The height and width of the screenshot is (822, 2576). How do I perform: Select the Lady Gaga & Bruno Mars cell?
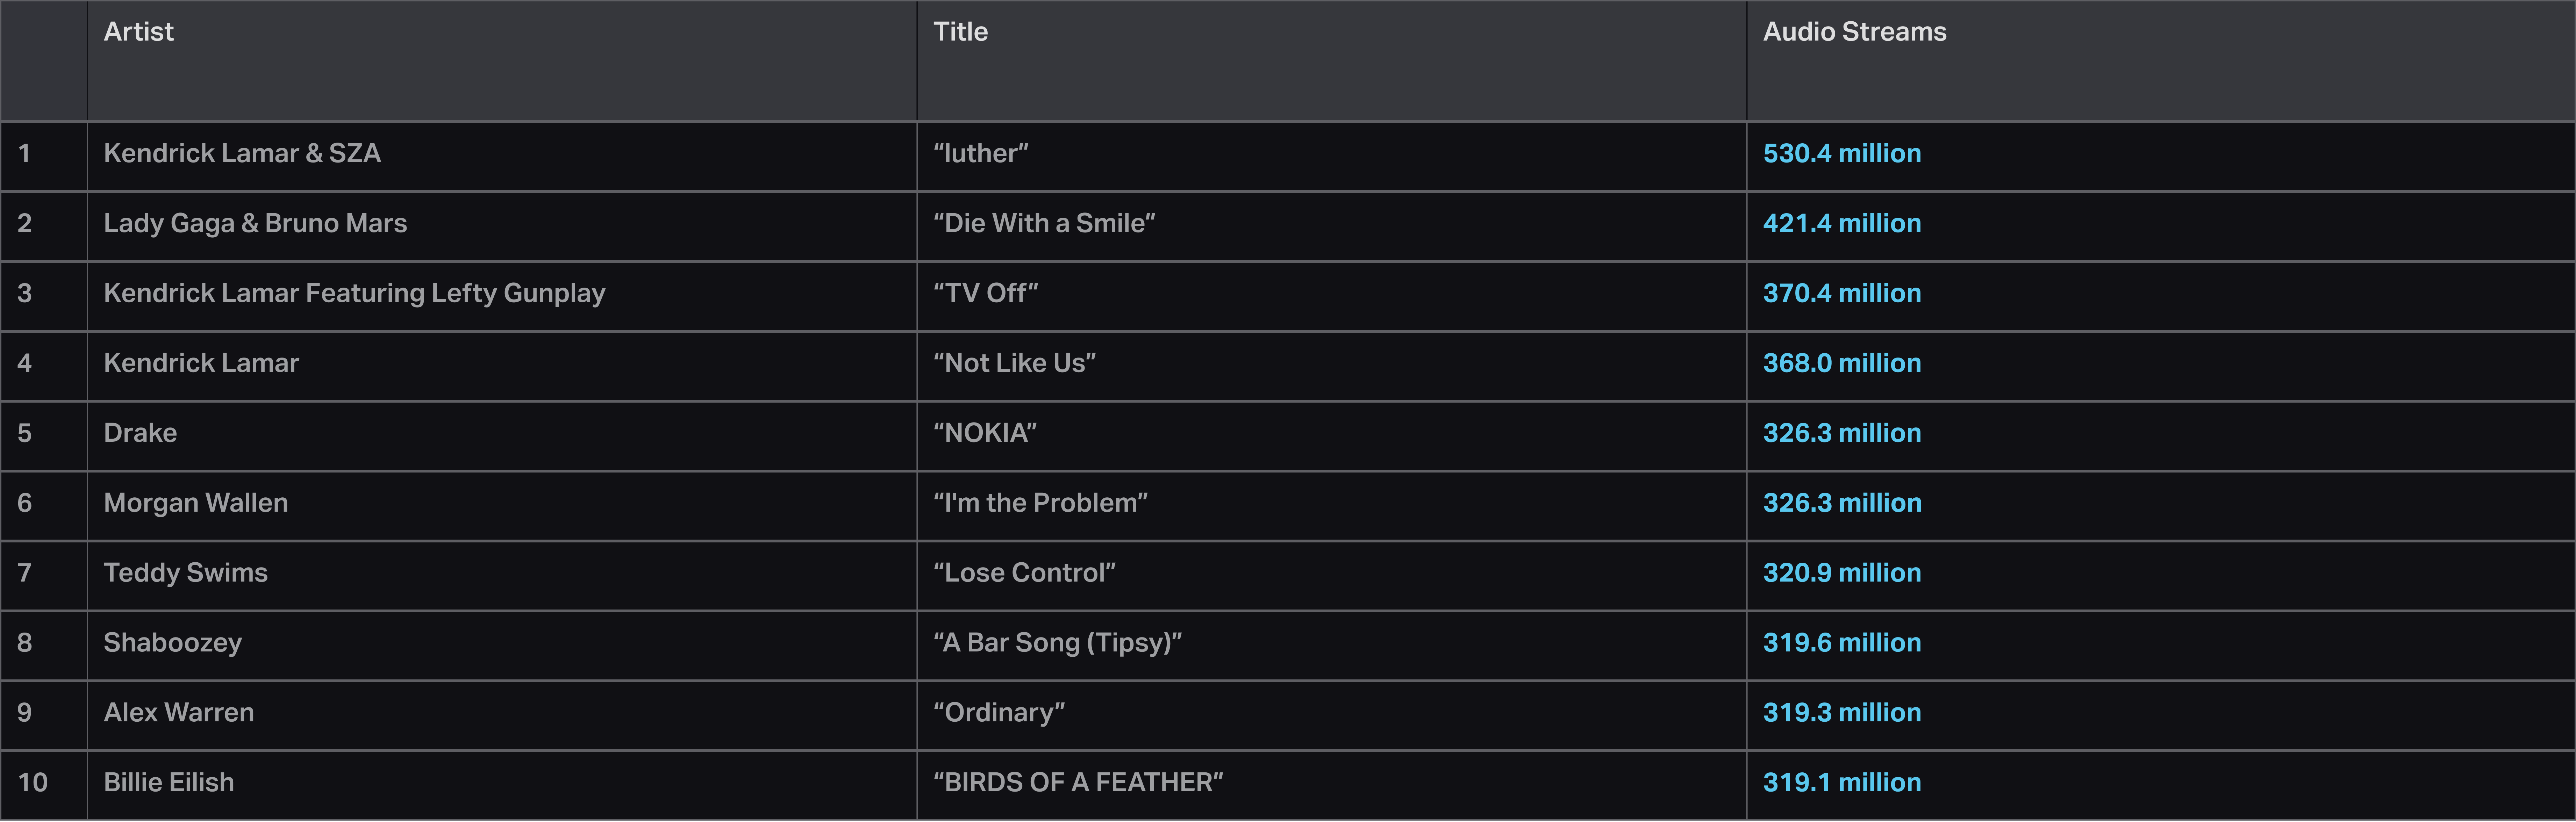[x=255, y=223]
